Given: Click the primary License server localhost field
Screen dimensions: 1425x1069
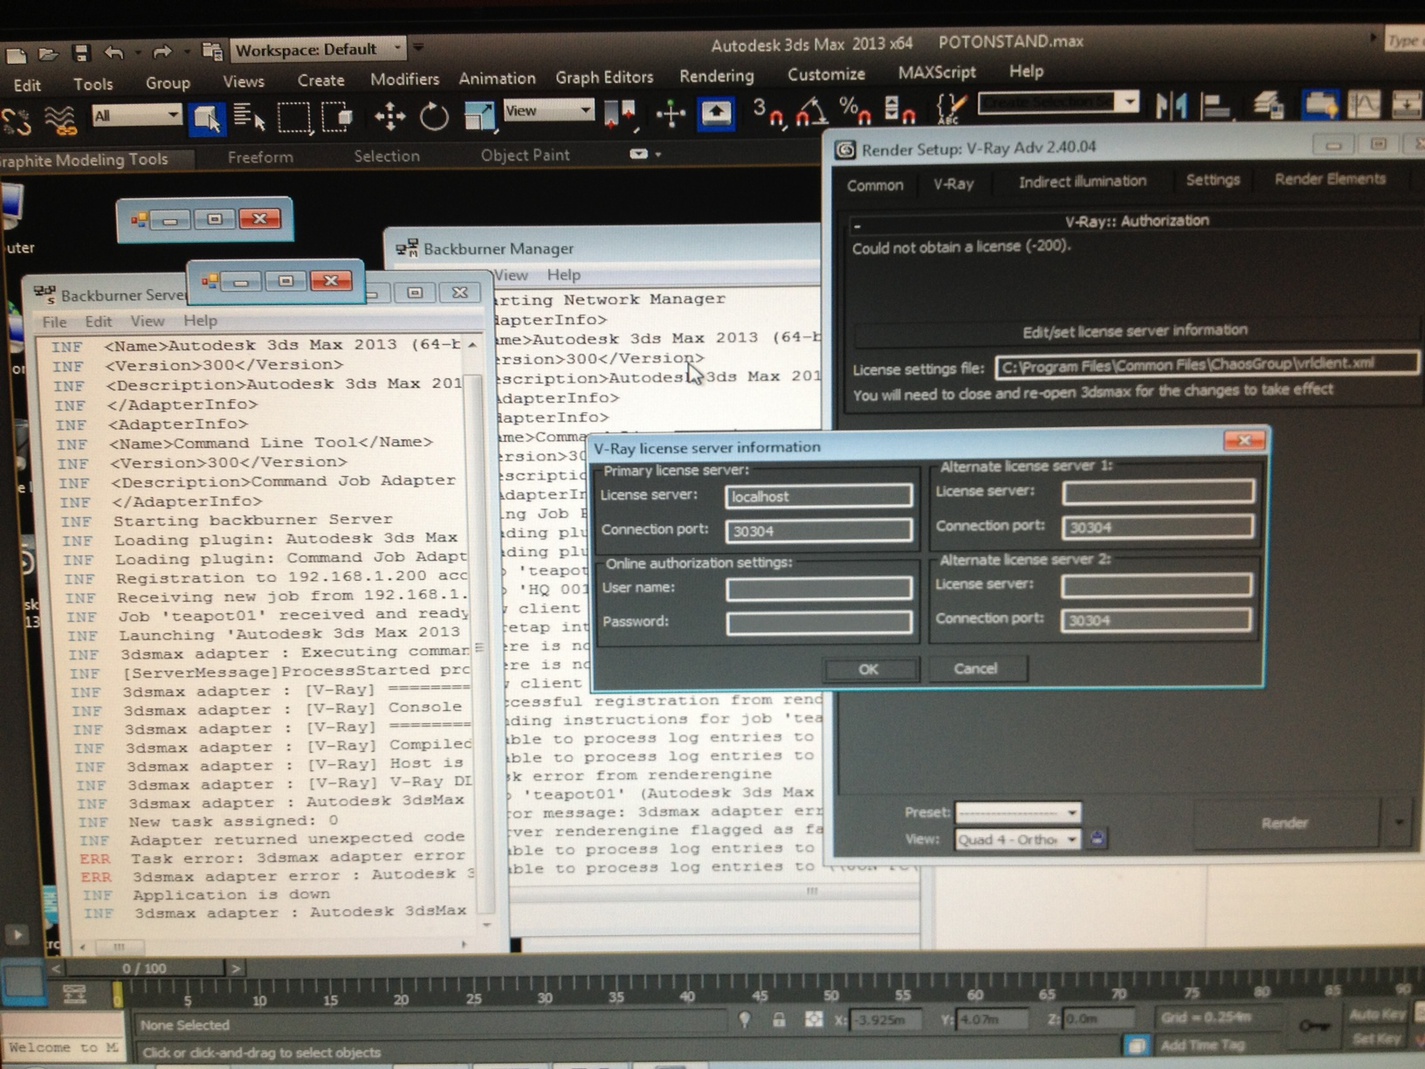Looking at the screenshot, I should (819, 496).
